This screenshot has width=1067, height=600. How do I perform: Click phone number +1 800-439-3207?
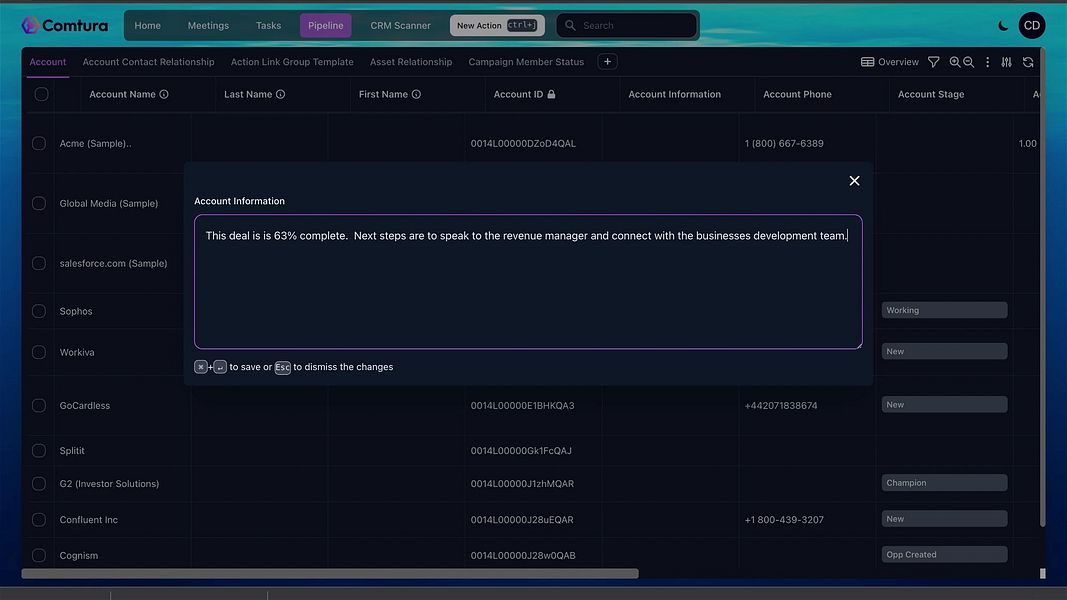click(x=784, y=520)
